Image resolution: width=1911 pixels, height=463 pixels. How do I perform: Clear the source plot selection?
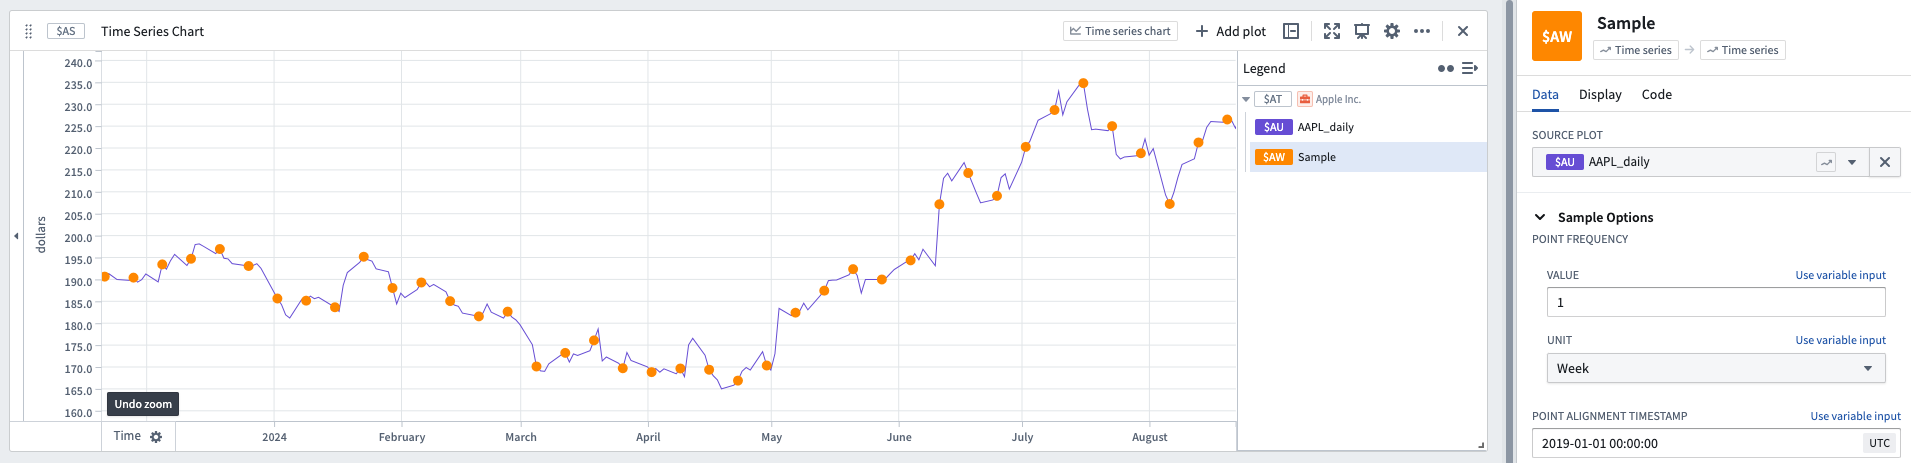[1885, 162]
